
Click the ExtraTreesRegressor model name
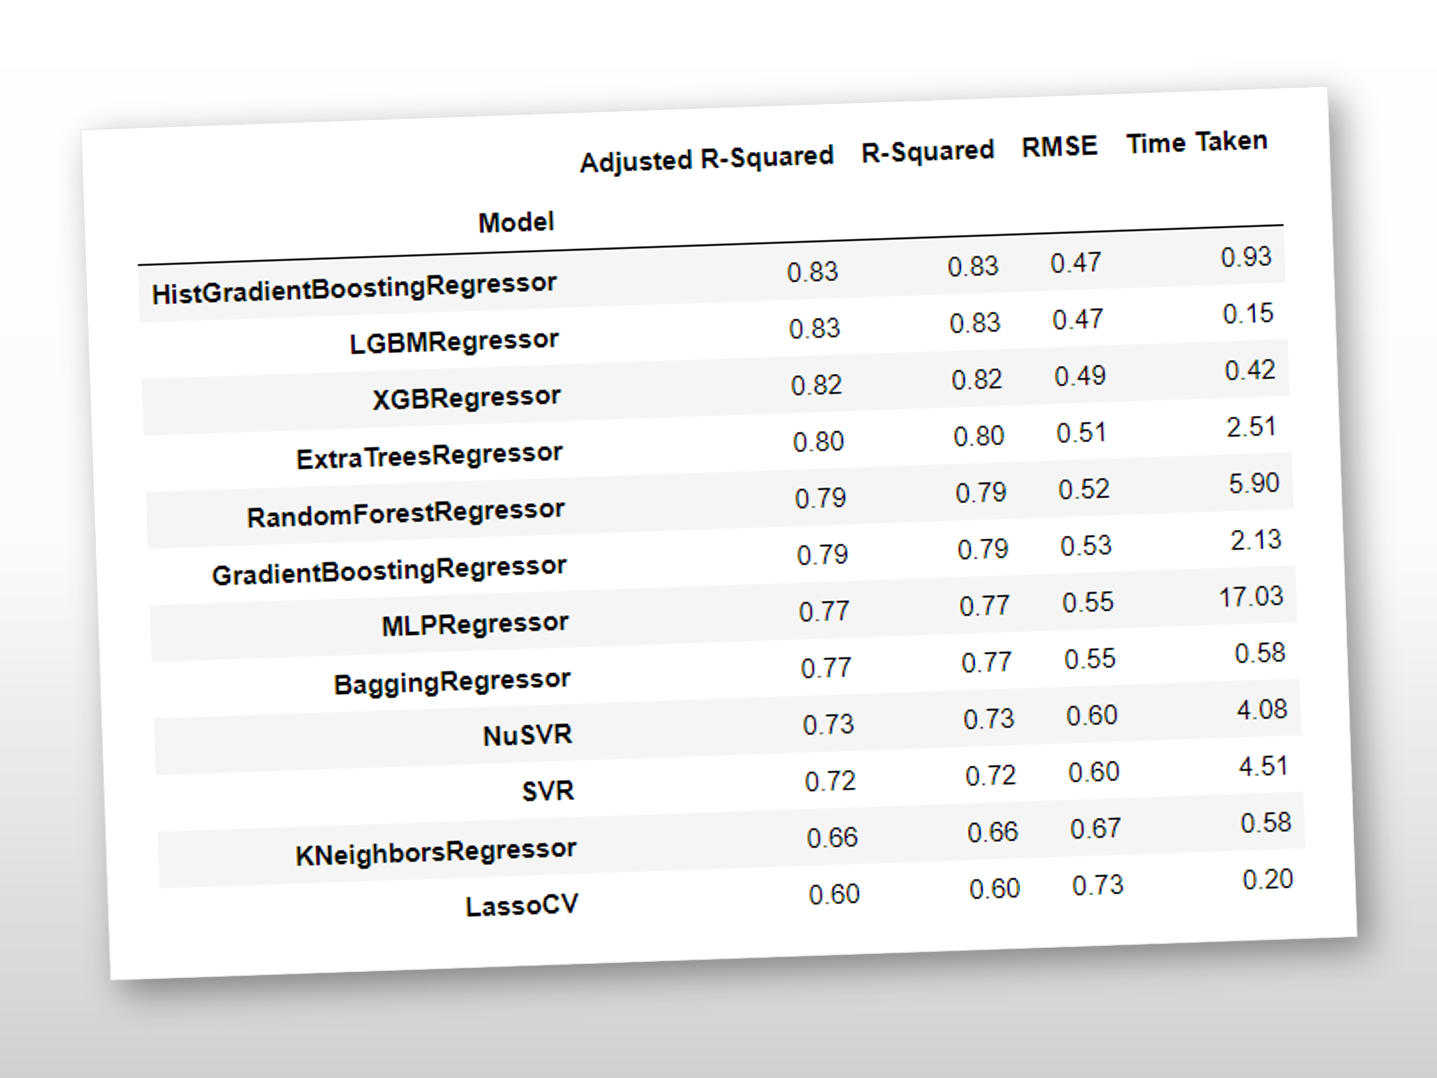[x=429, y=456]
